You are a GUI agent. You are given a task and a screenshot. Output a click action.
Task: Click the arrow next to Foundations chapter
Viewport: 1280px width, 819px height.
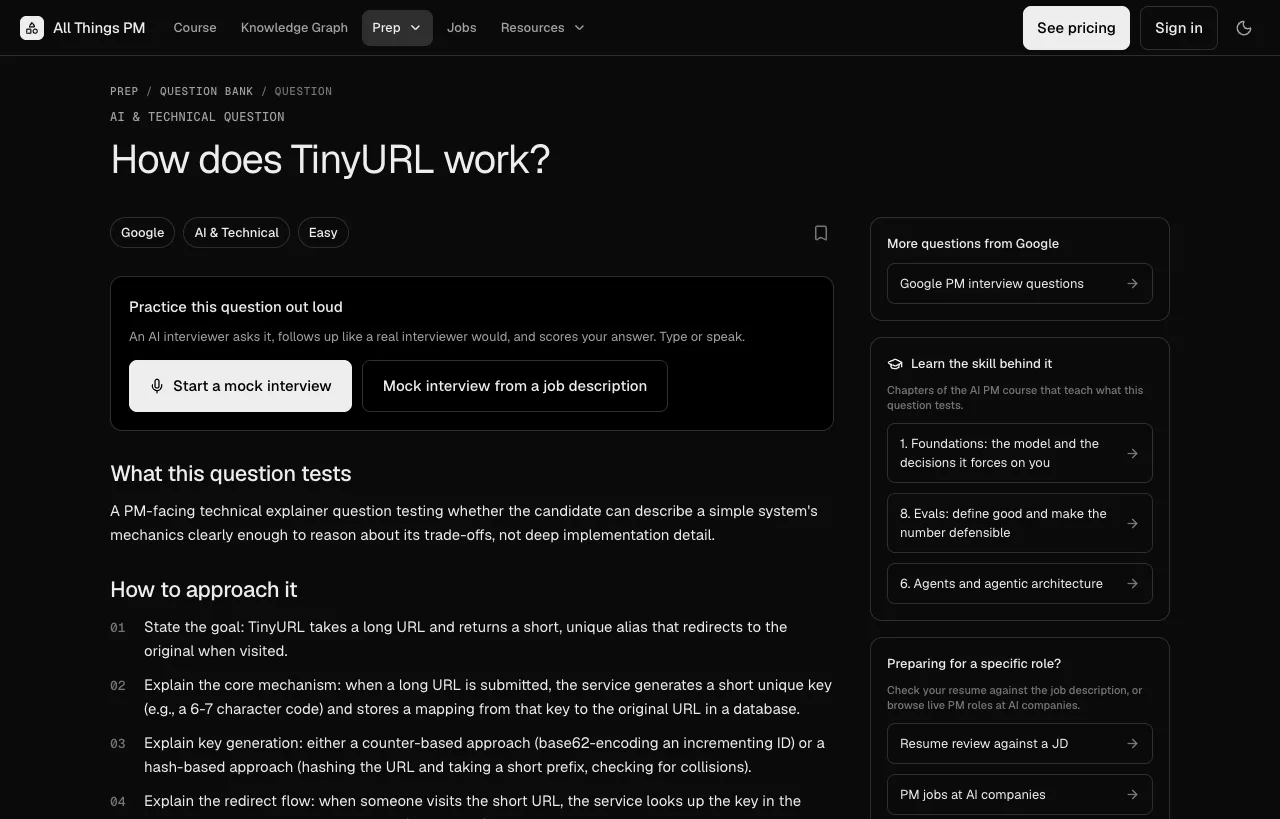(1132, 453)
